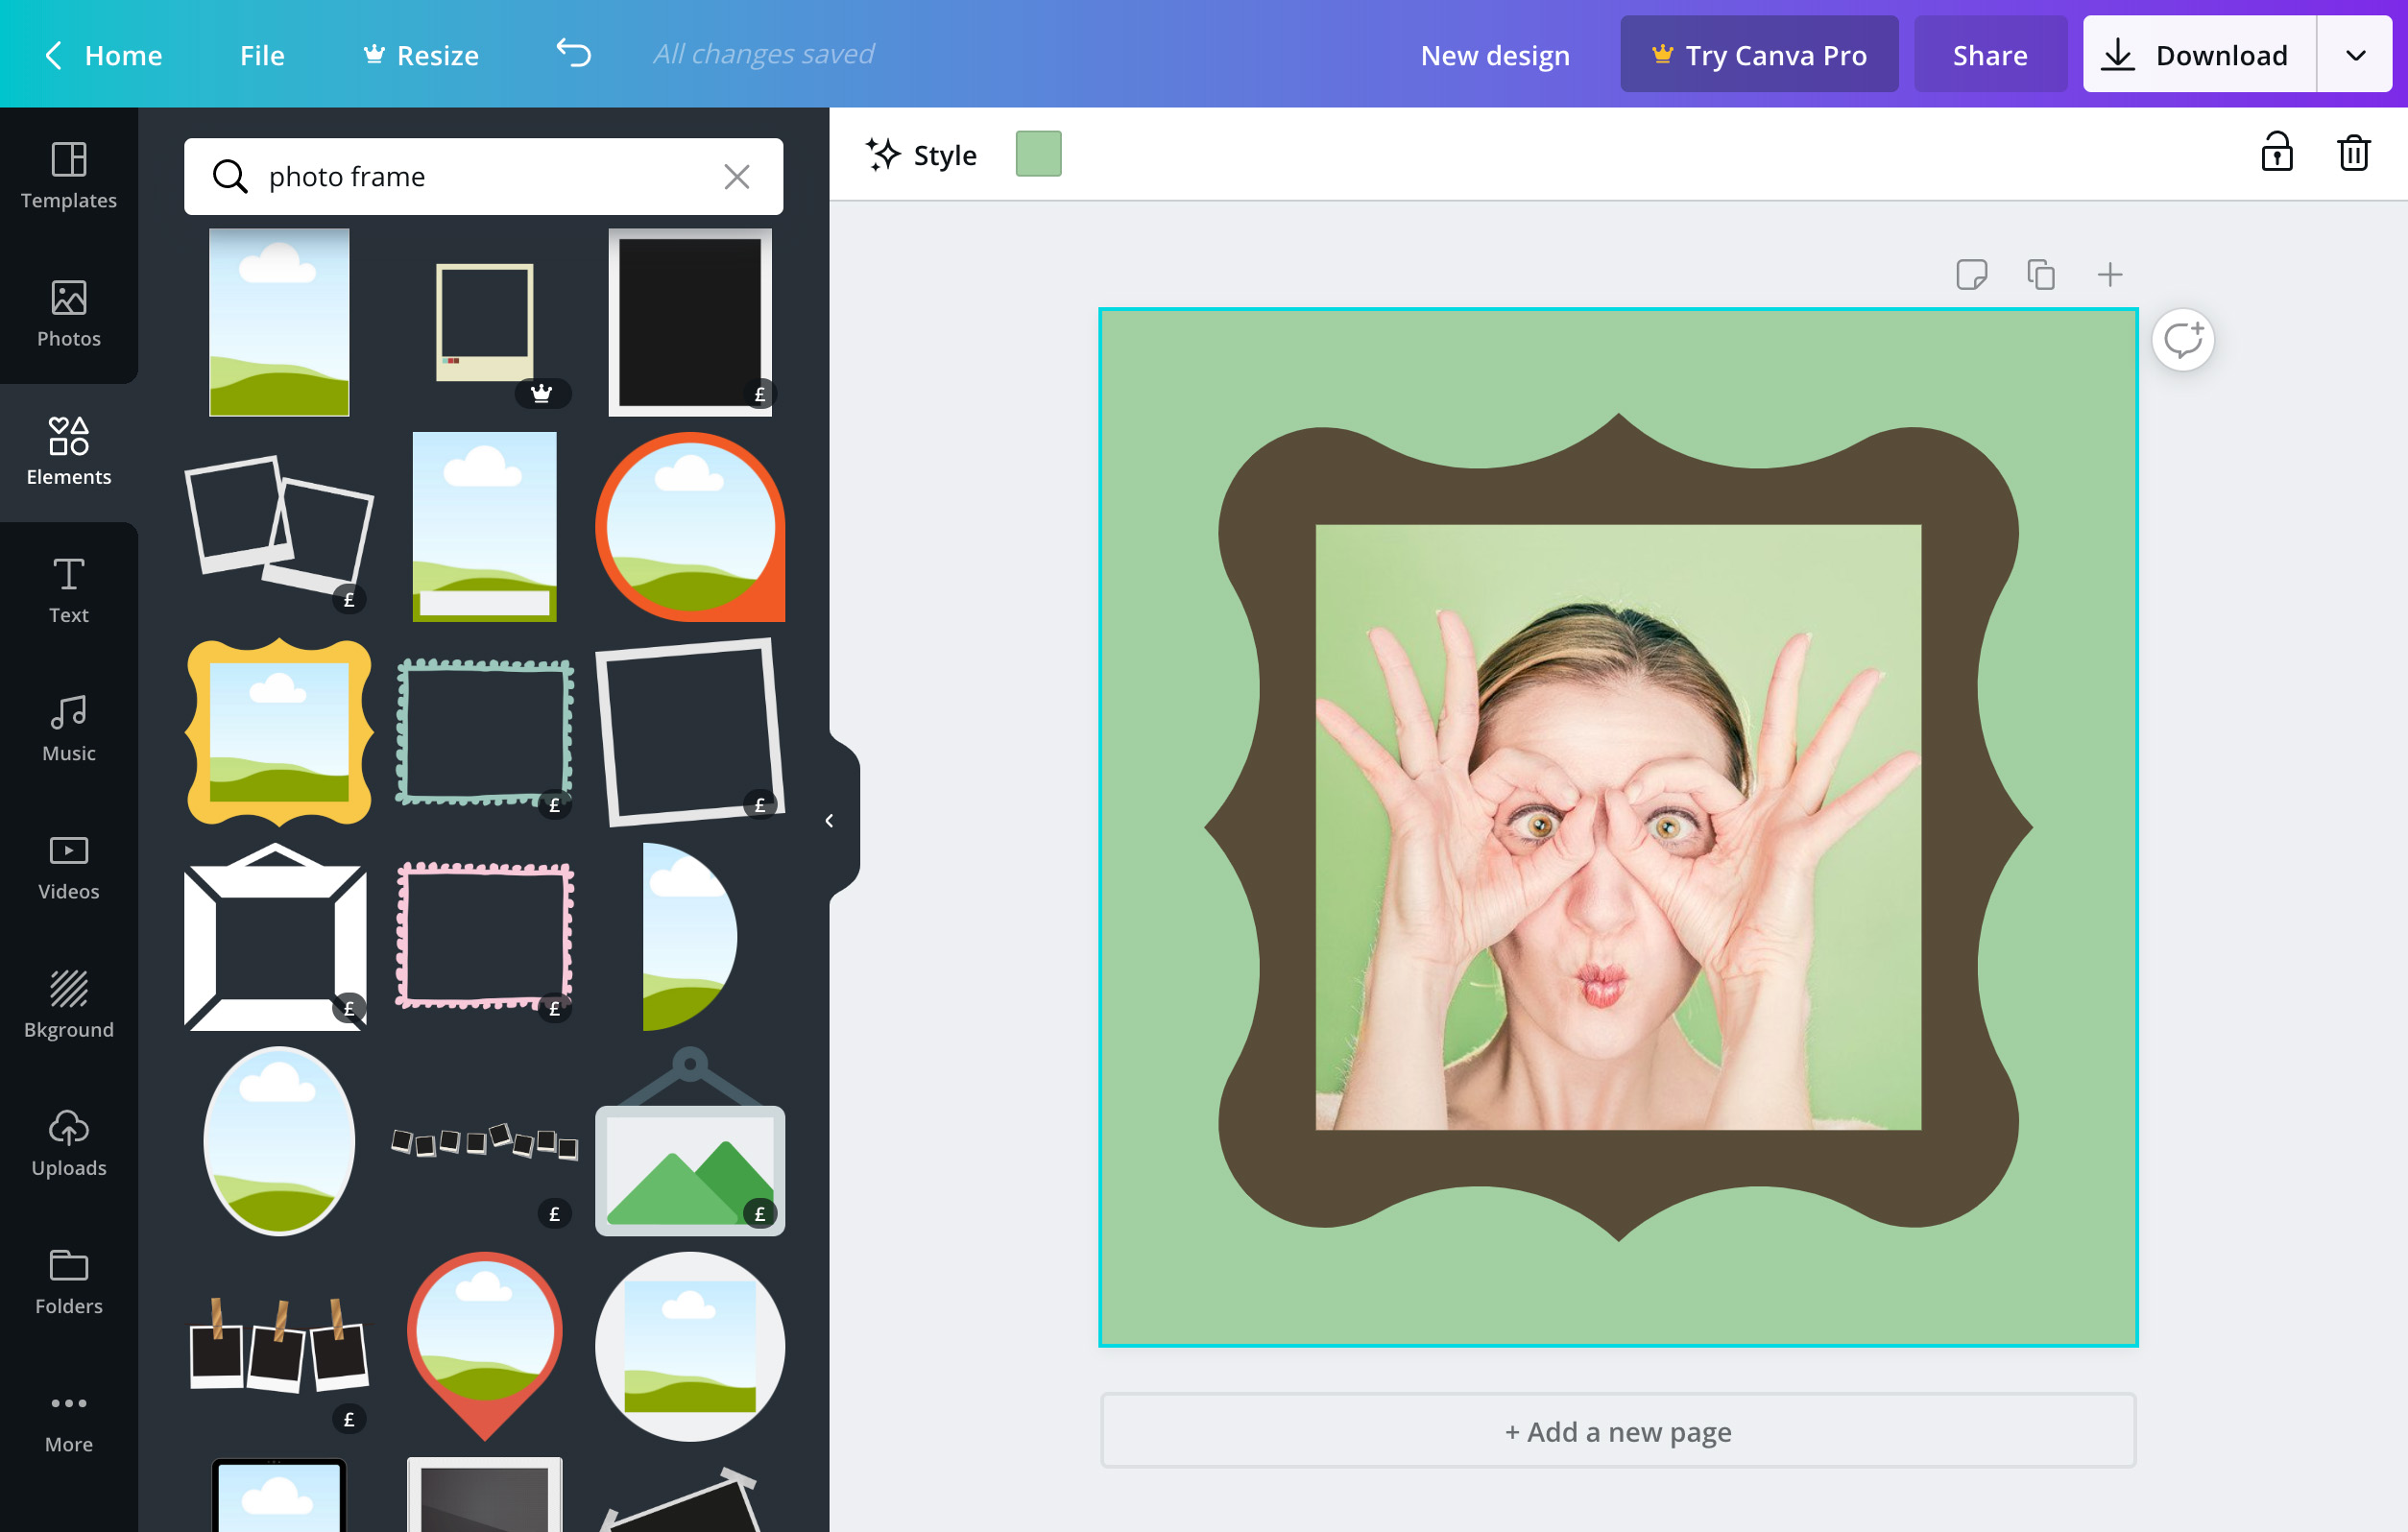This screenshot has width=2408, height=1532.
Task: Click the Share button in top right
Action: pos(1990,53)
